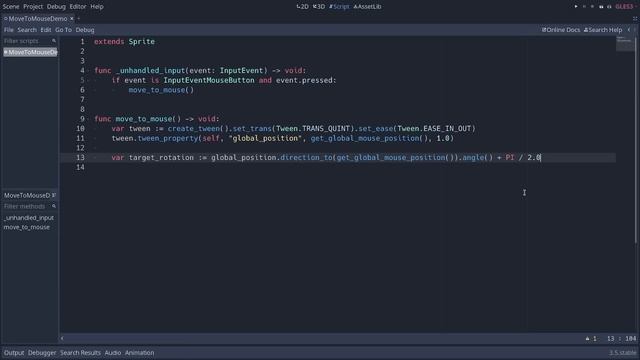Viewport: 640px width, 360px height.
Task: Open the Editor menu
Action: click(x=78, y=7)
